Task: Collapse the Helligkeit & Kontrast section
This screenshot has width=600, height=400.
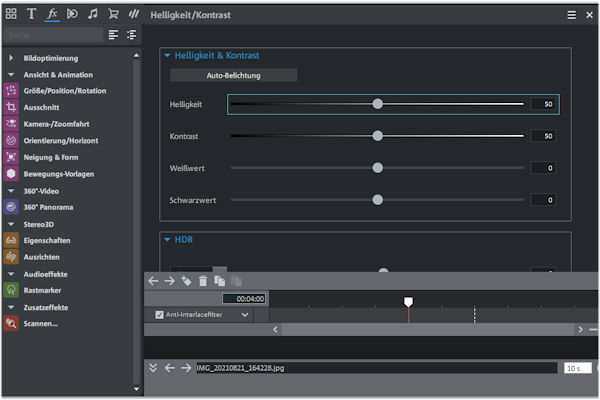Action: pyautogui.click(x=167, y=56)
